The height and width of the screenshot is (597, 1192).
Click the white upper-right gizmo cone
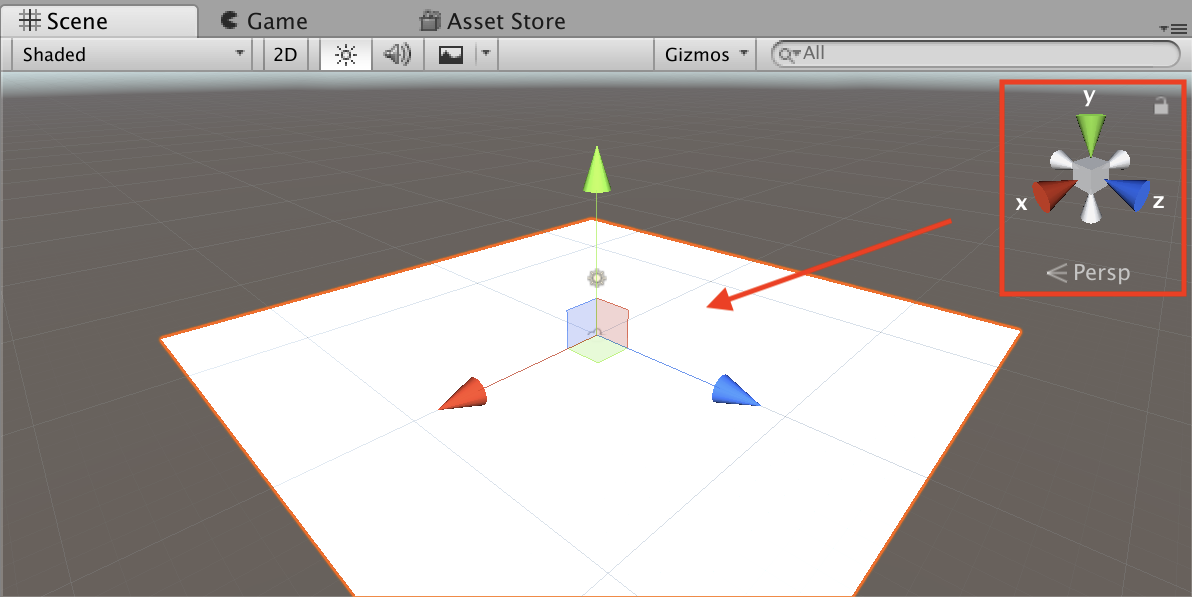(x=1118, y=160)
